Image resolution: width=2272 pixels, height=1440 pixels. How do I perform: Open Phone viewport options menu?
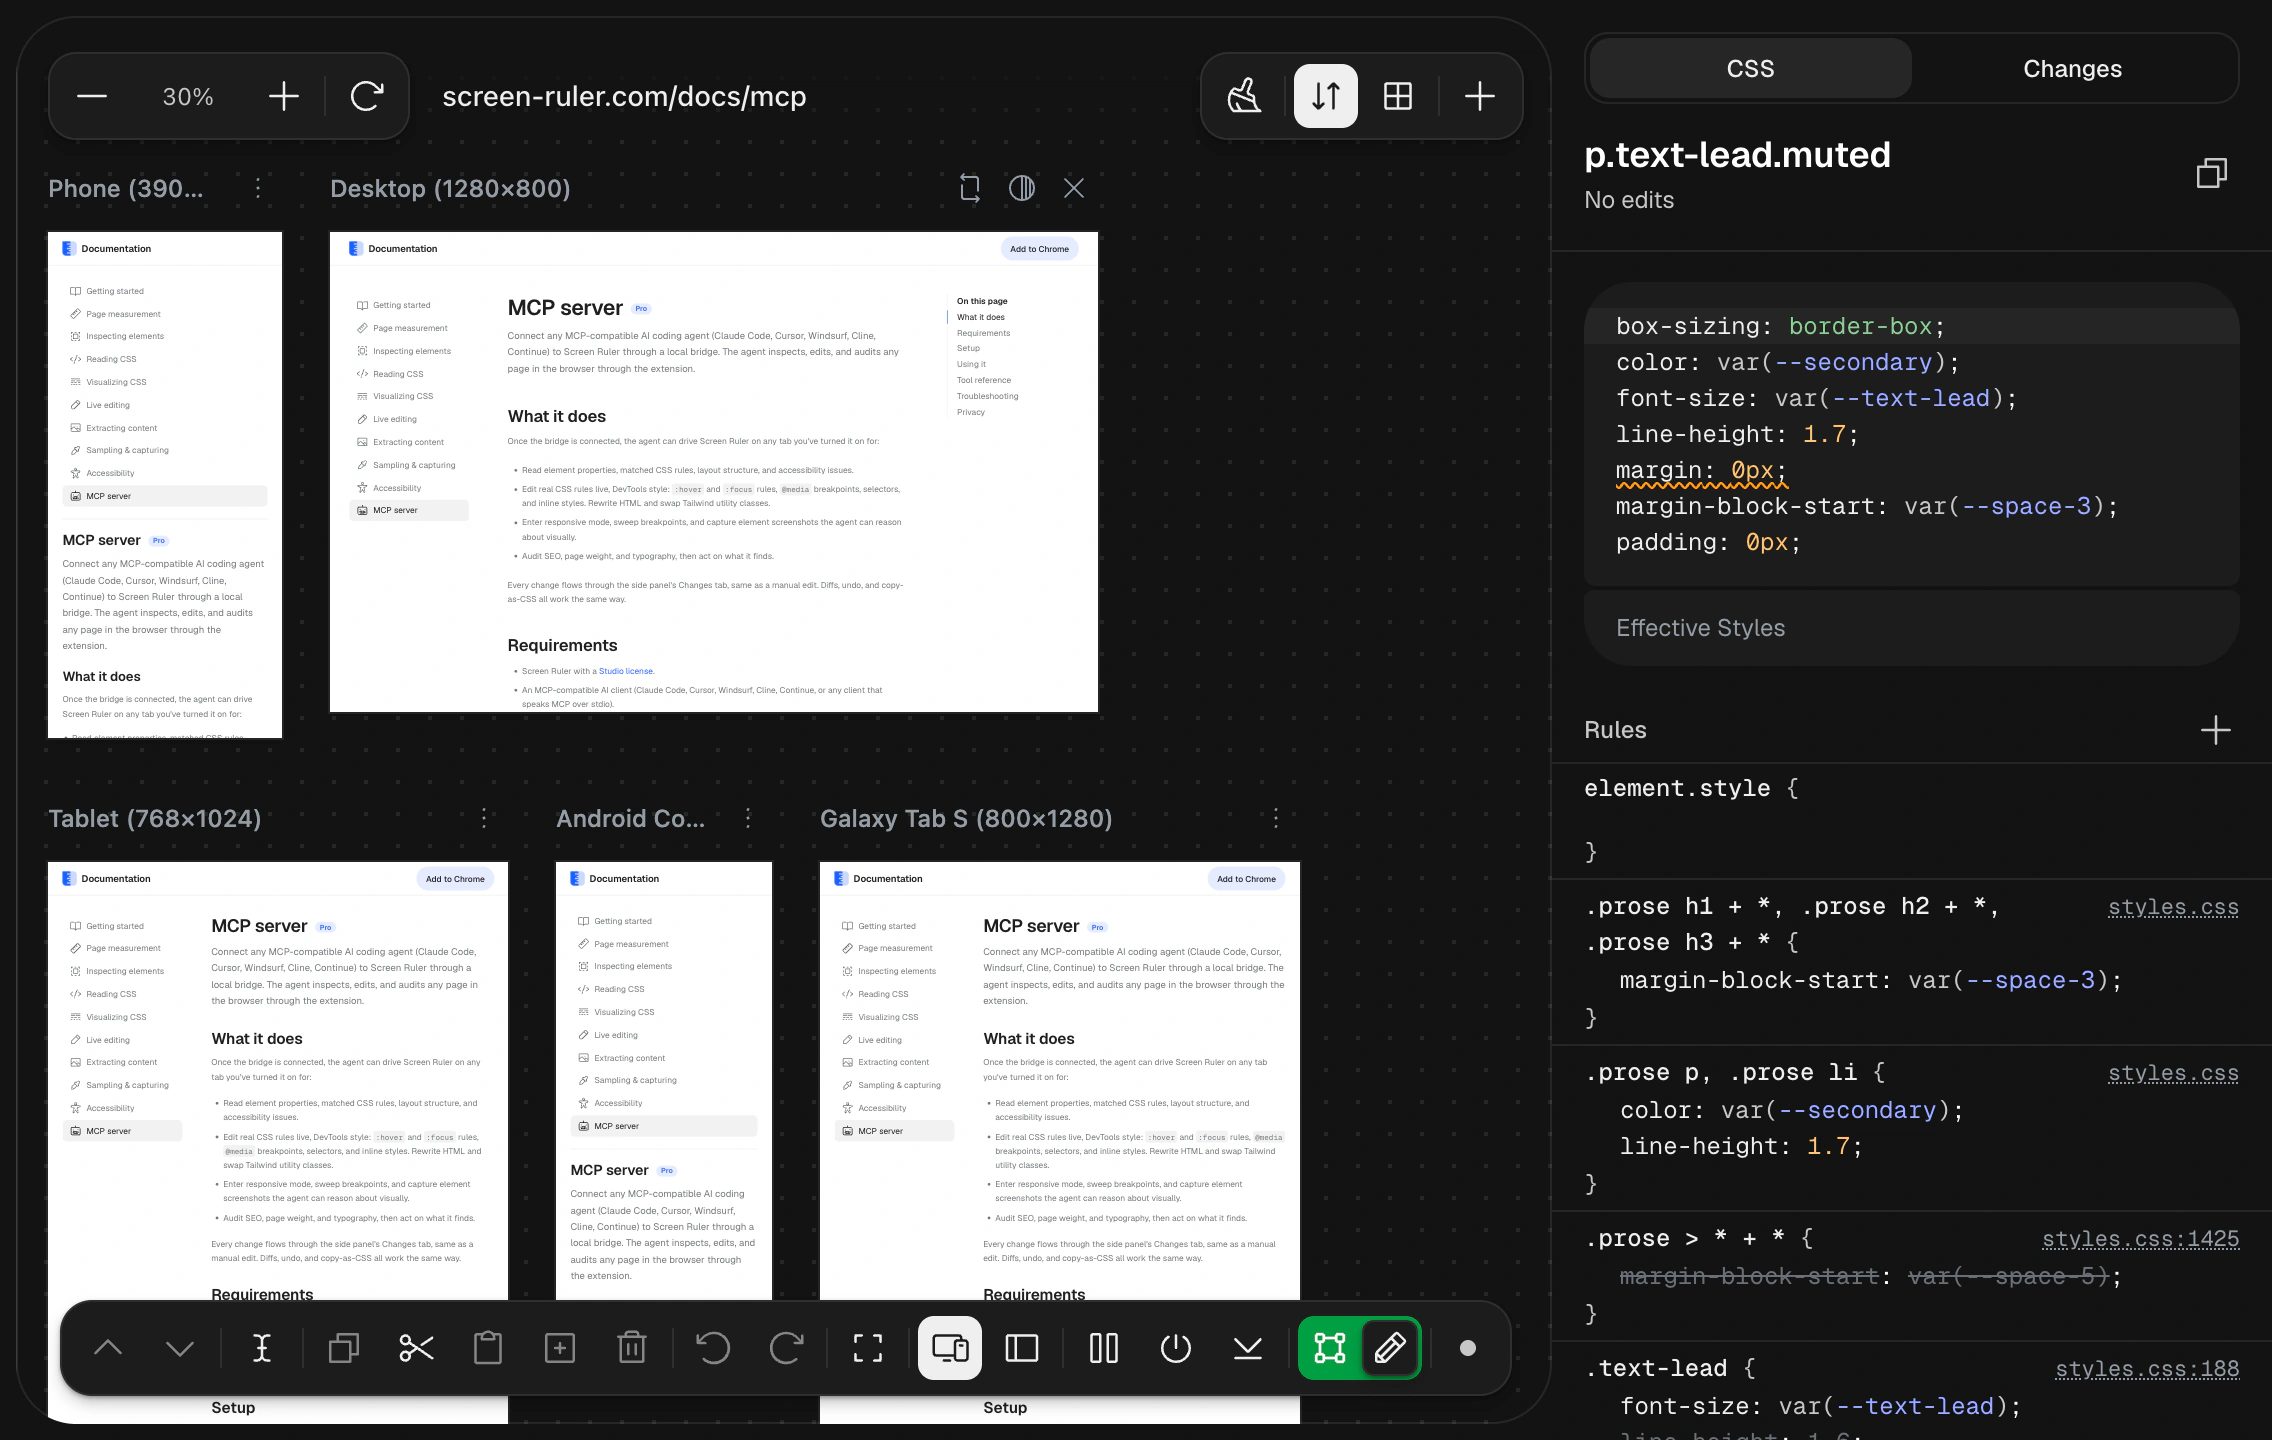tap(258, 188)
